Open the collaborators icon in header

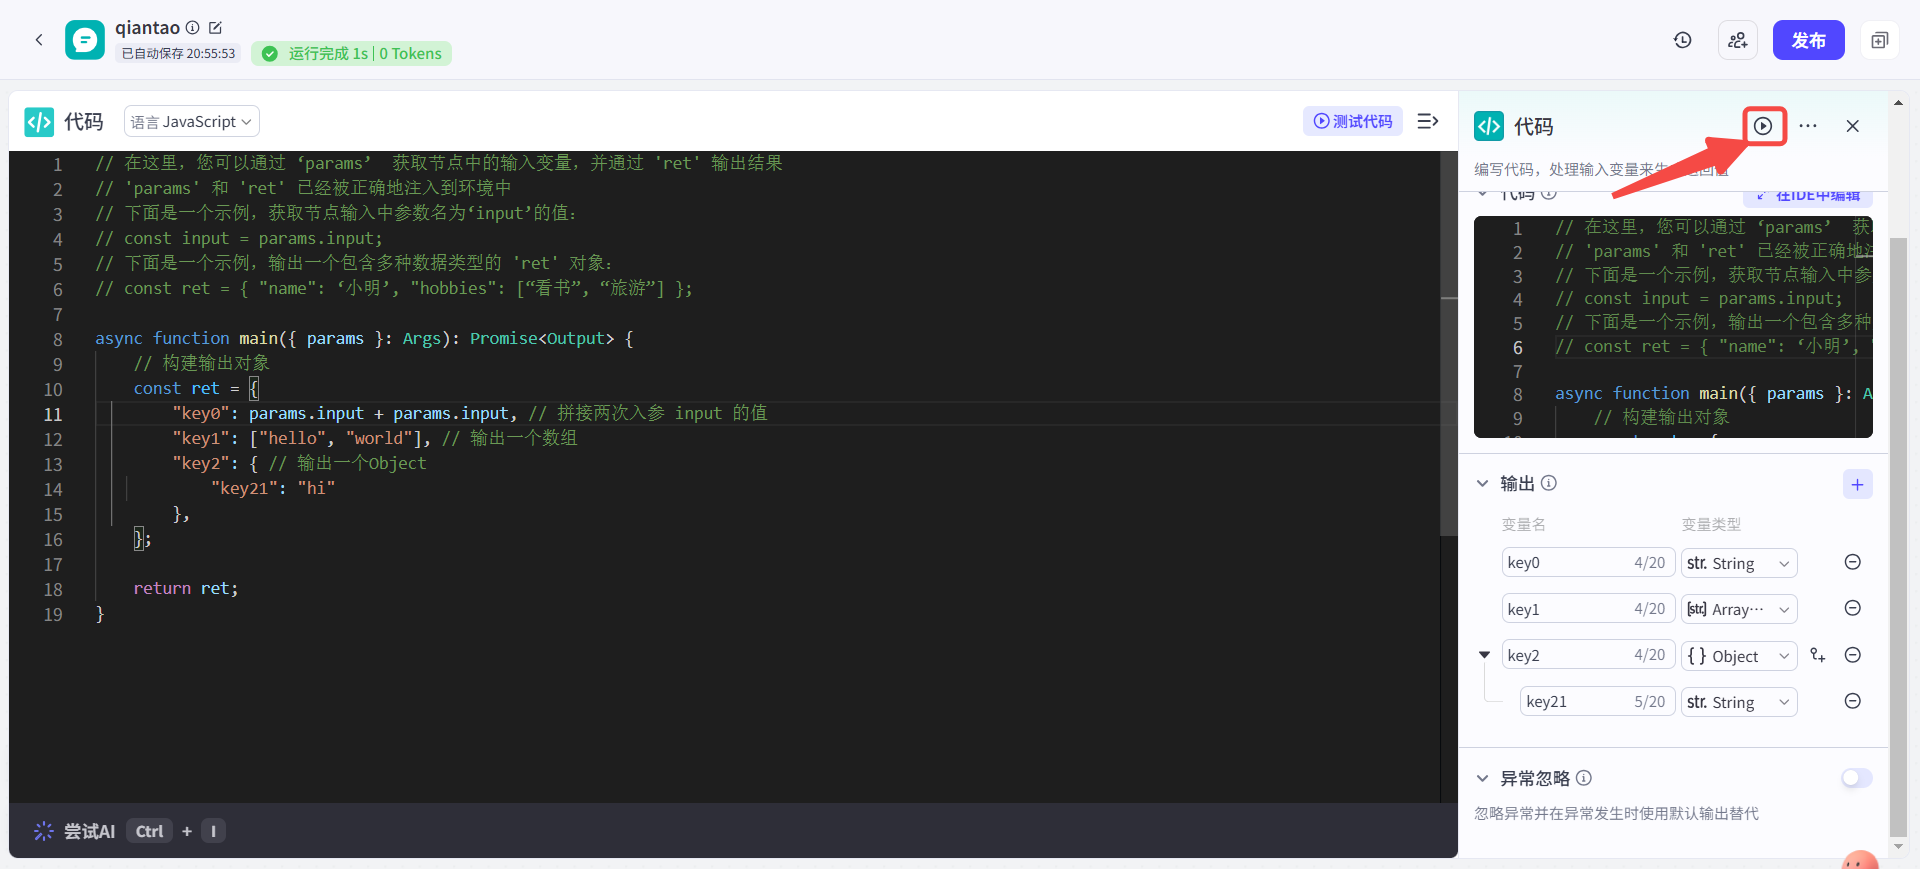click(1738, 40)
